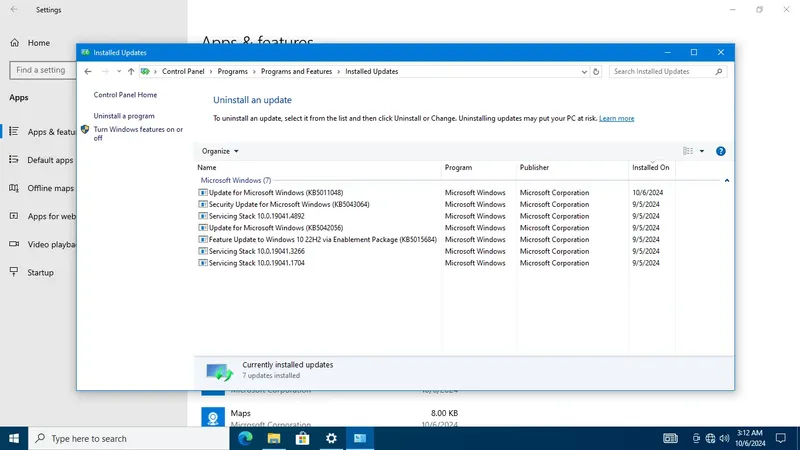Select Default apps in Settings sidebar
The image size is (800, 450).
(50, 160)
